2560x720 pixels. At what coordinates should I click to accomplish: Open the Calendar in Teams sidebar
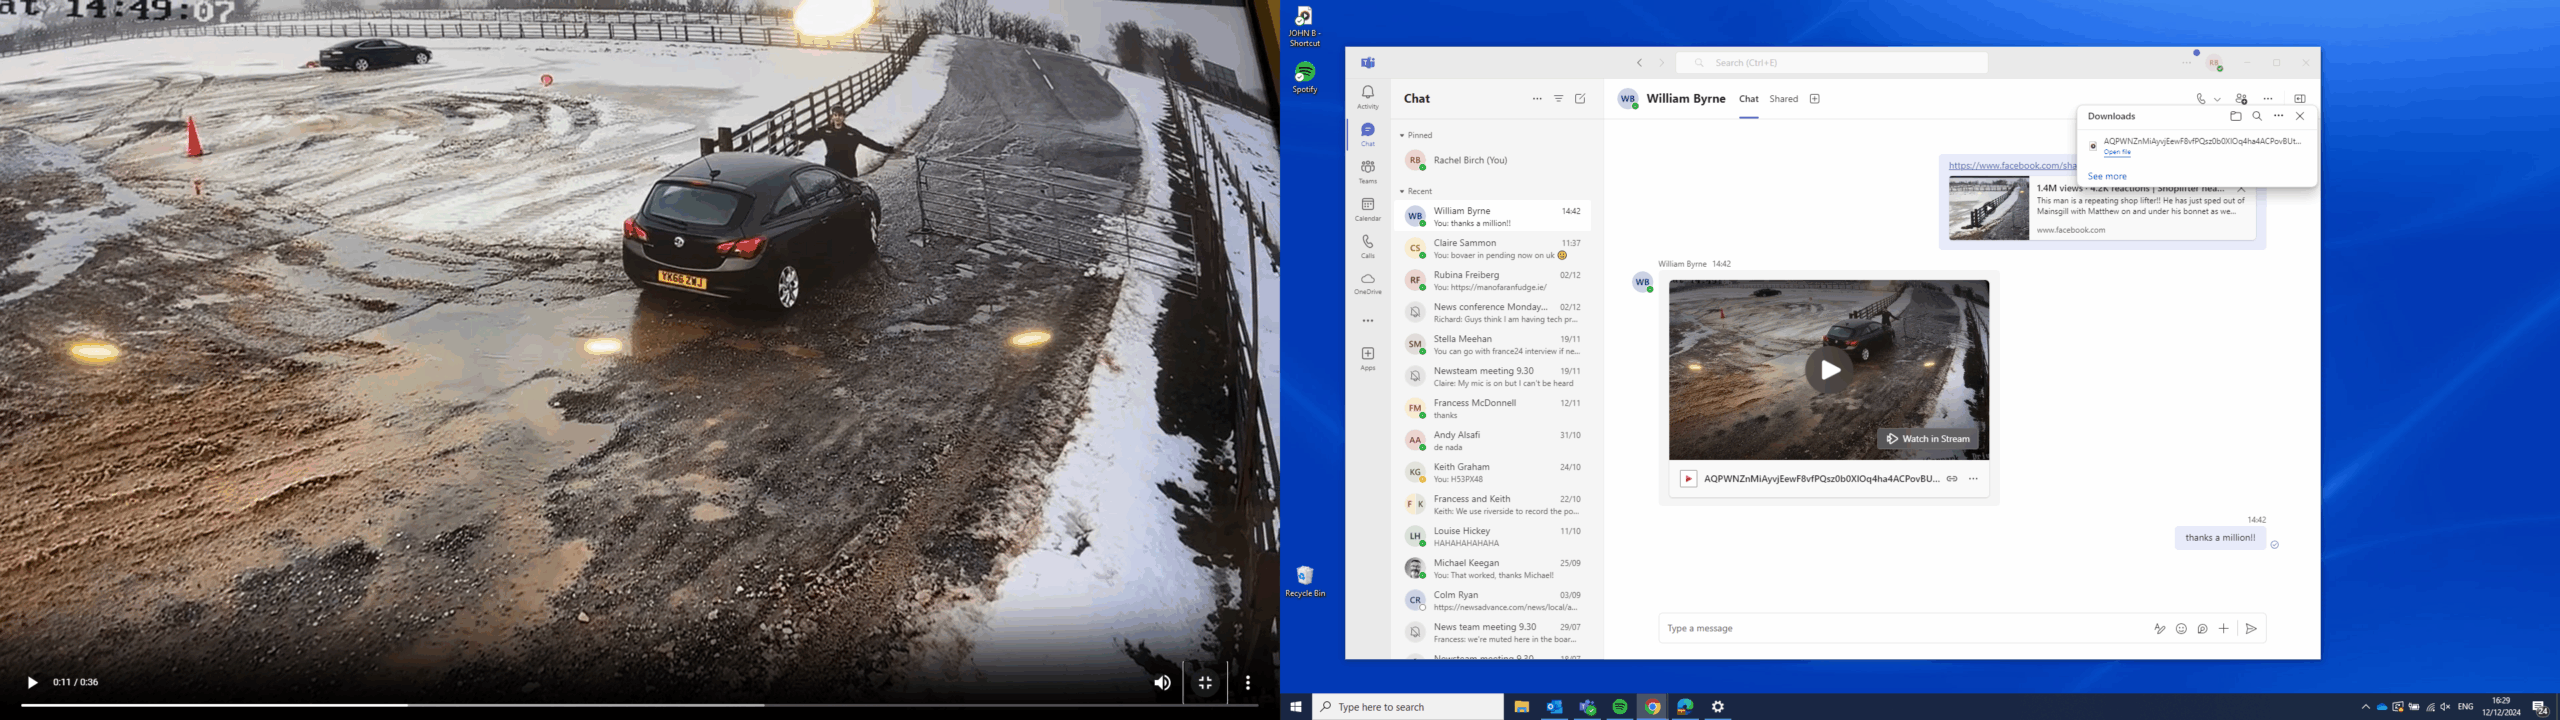(x=1367, y=209)
